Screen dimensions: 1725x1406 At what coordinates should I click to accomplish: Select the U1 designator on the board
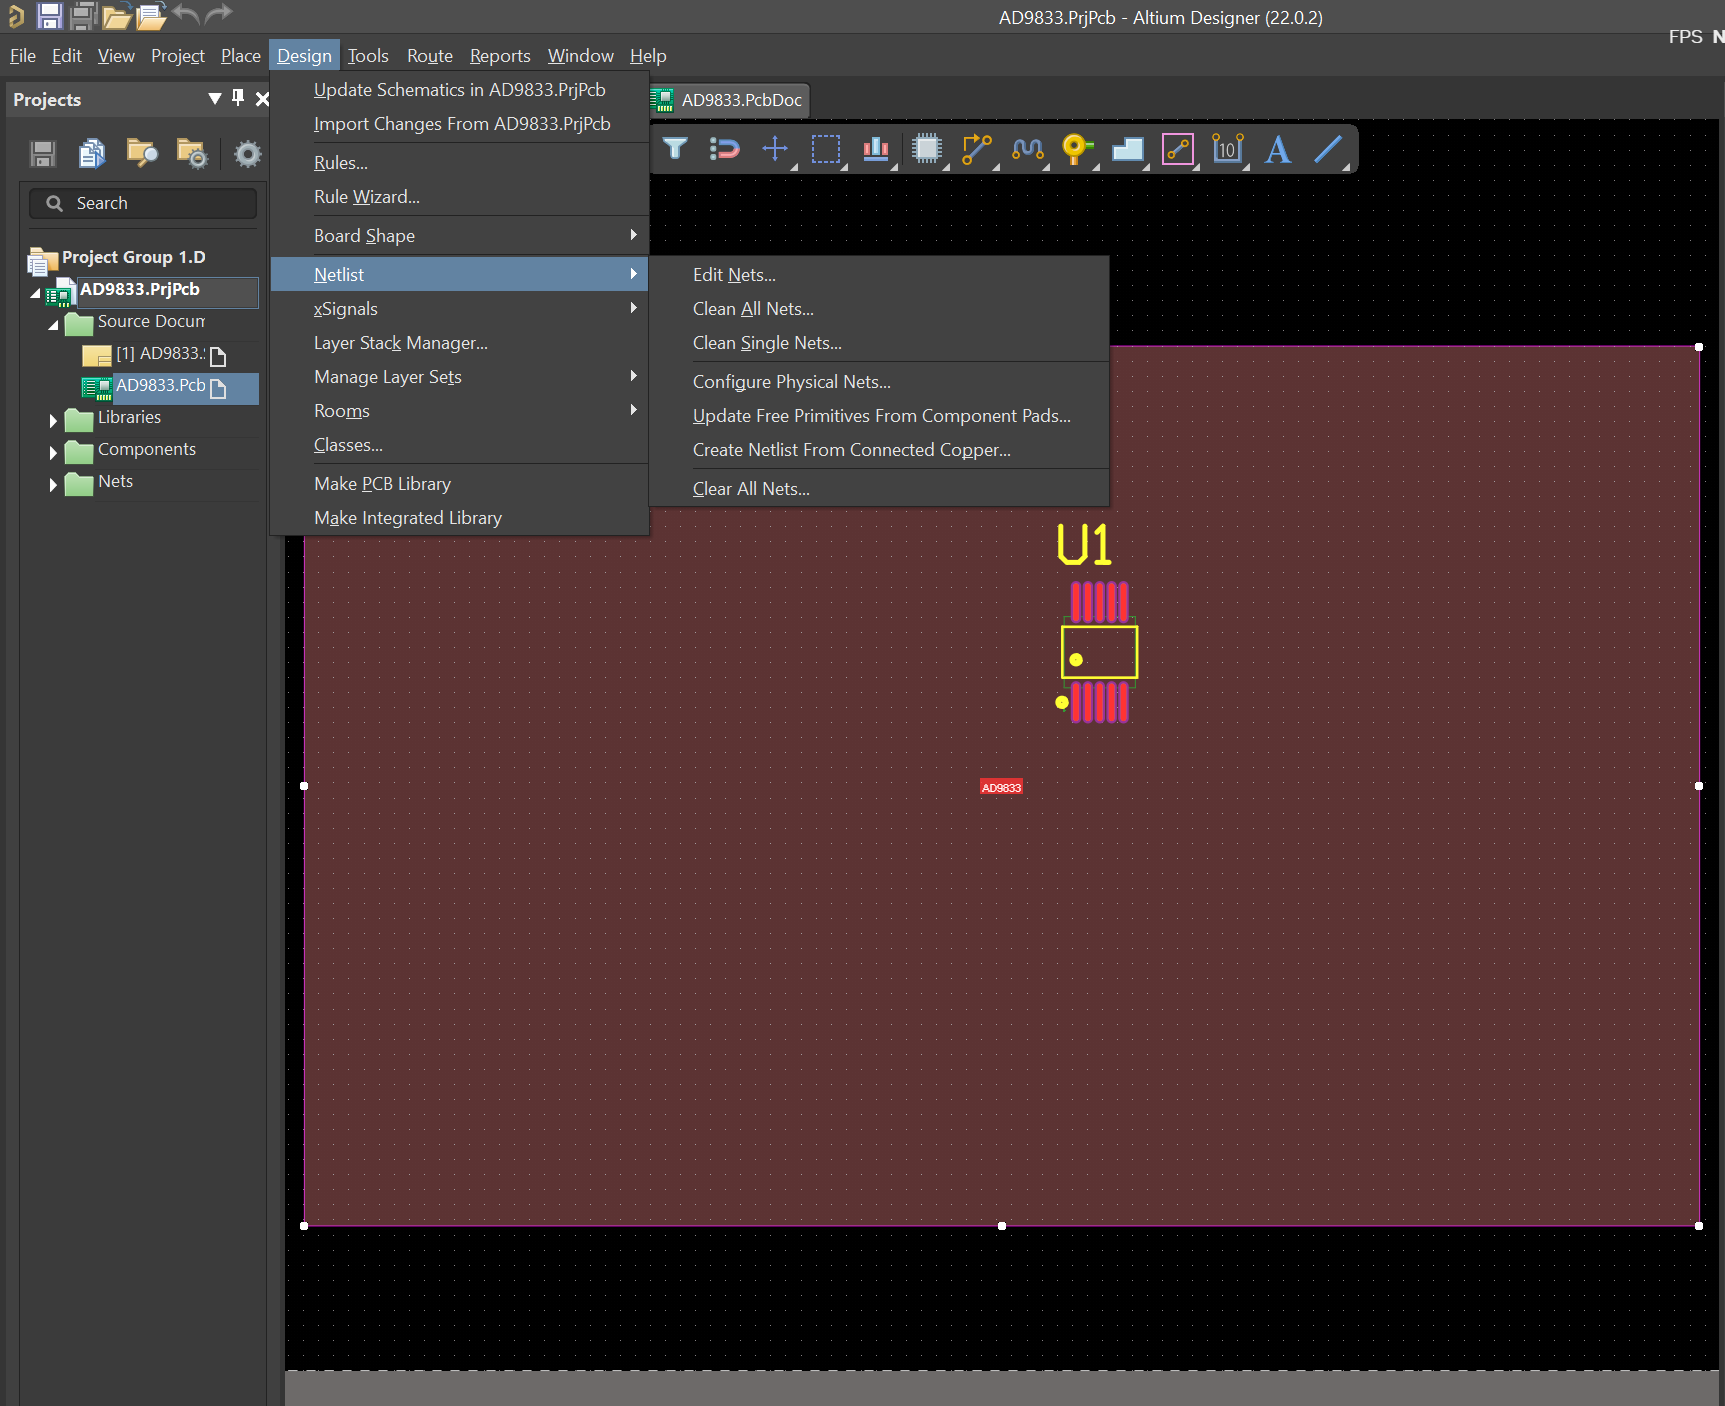click(1084, 546)
